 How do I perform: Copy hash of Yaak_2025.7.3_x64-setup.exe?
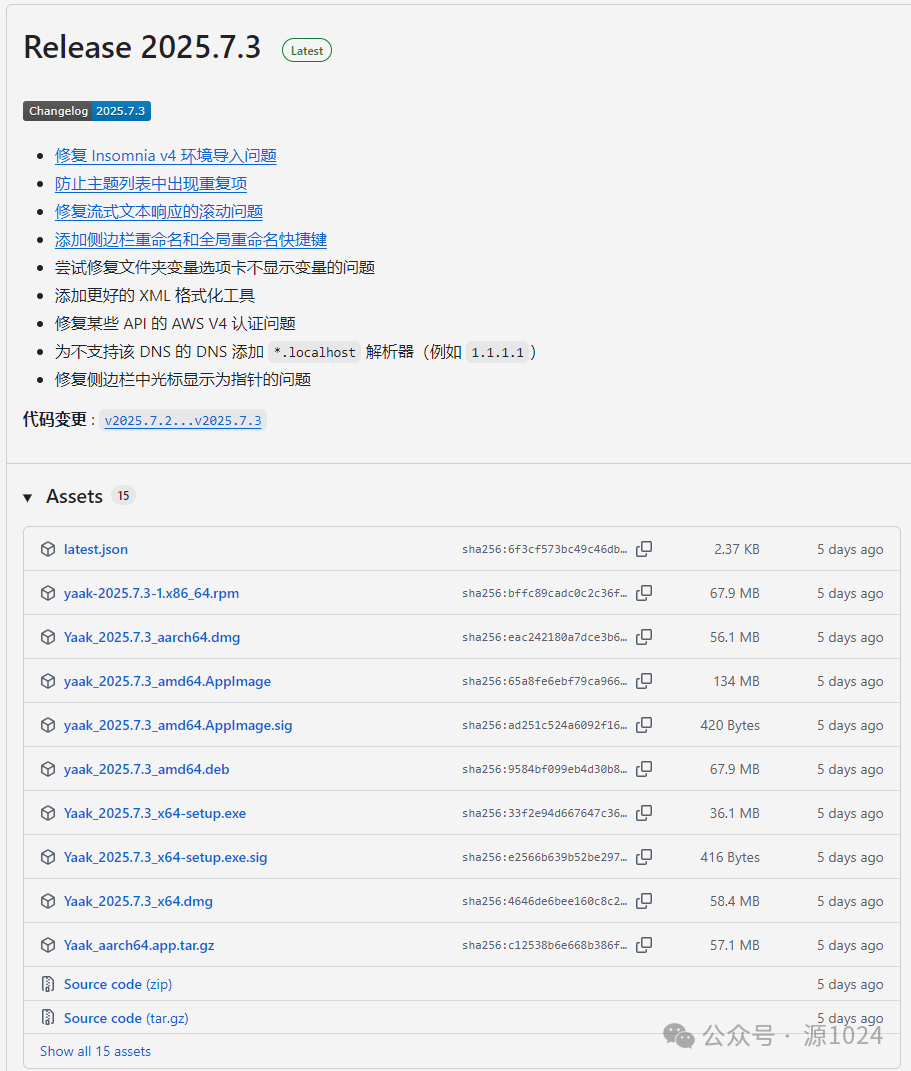[644, 813]
